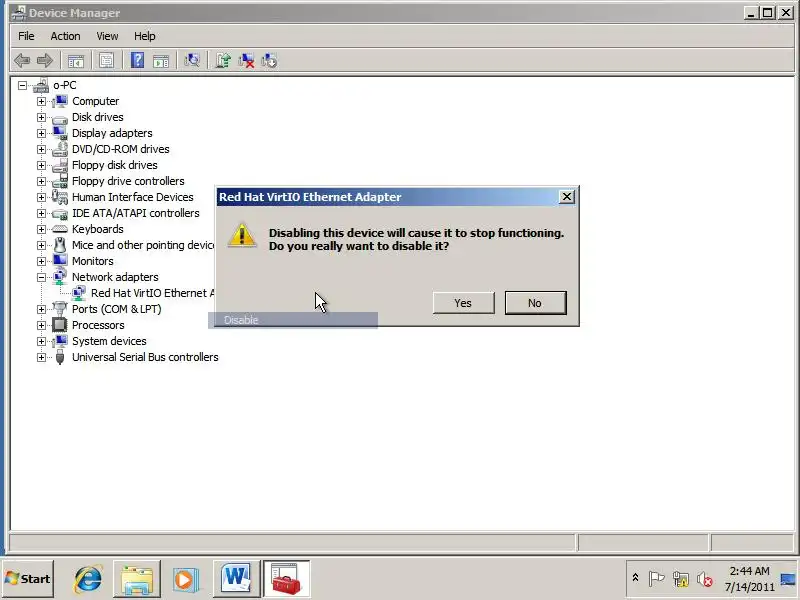Screen dimensions: 800x600
Task: Click the Disable context menu entry
Action: (293, 320)
